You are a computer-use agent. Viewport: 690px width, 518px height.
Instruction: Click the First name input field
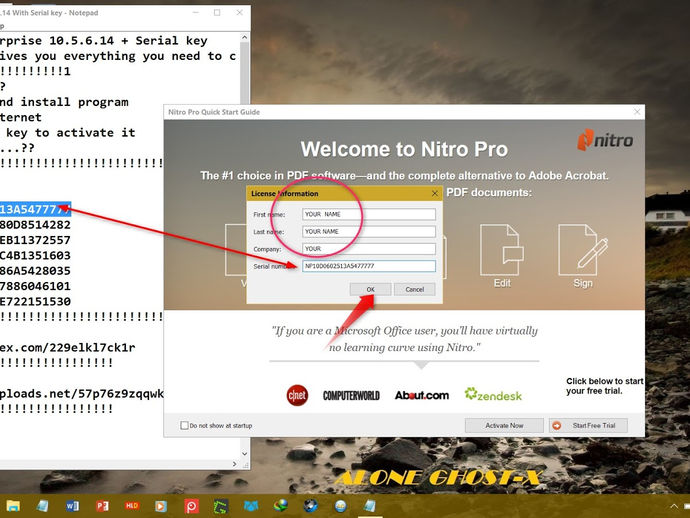click(x=369, y=214)
